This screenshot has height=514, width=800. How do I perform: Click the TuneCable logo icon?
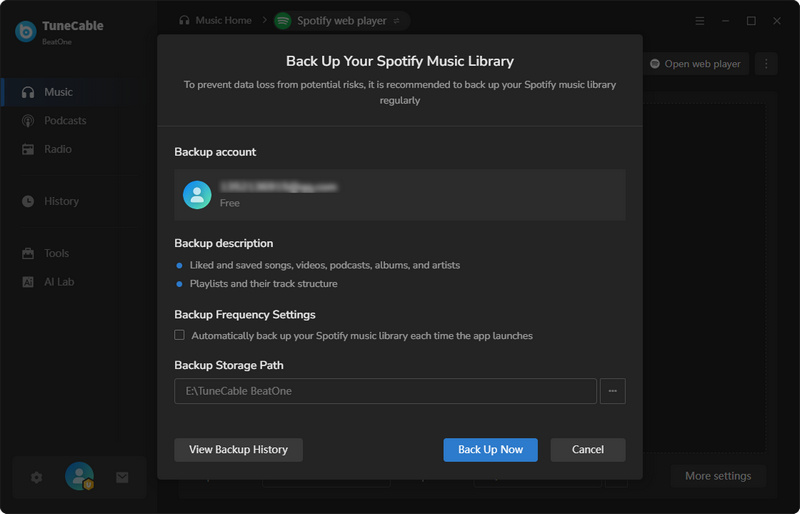[x=26, y=32]
